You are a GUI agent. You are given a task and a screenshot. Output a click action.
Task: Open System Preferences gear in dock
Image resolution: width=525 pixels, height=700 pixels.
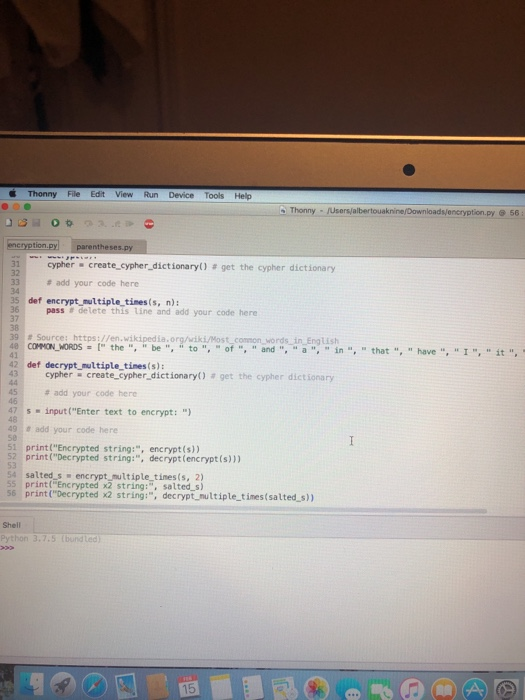[506, 690]
